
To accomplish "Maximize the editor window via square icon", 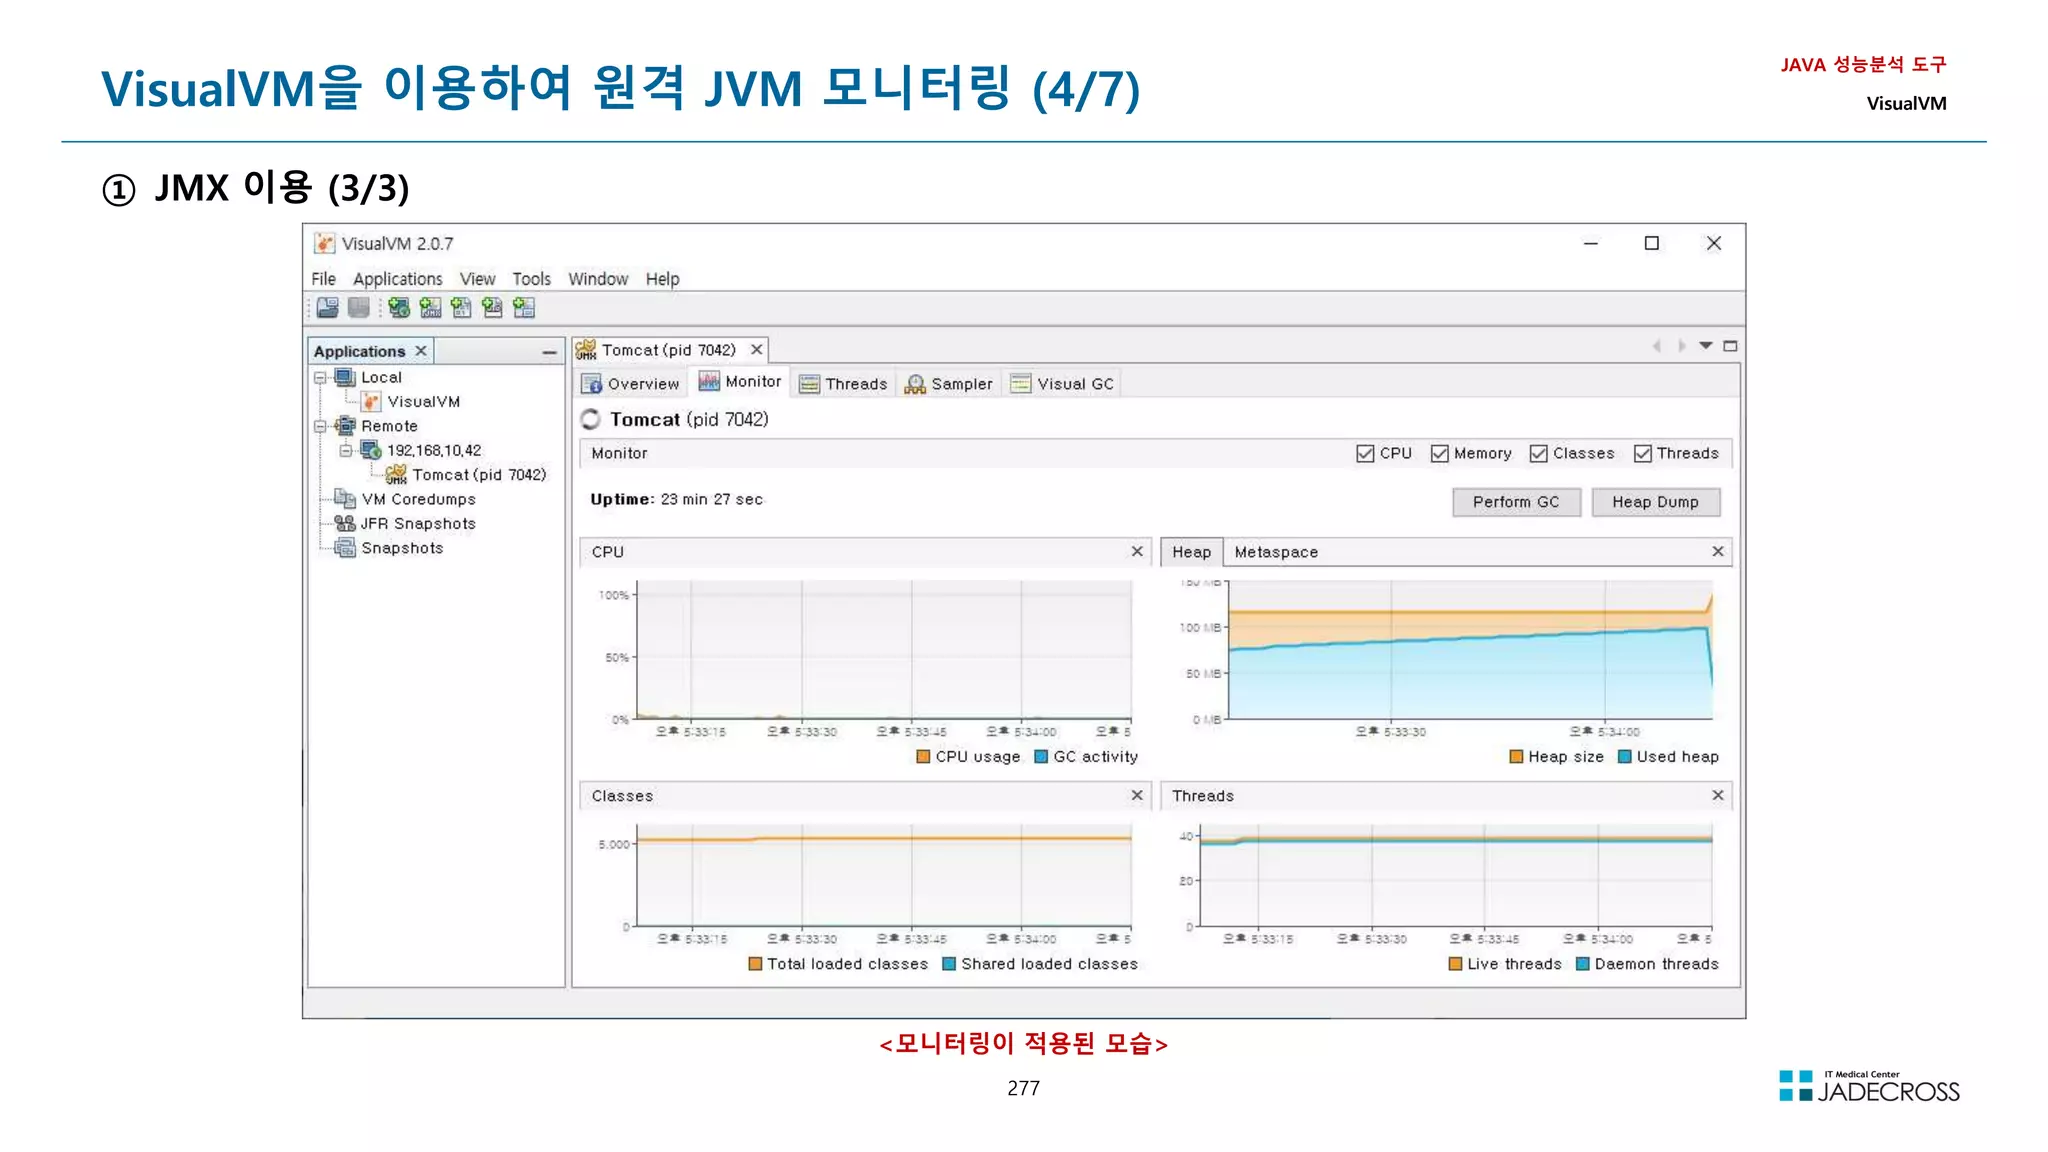I will [x=1730, y=346].
